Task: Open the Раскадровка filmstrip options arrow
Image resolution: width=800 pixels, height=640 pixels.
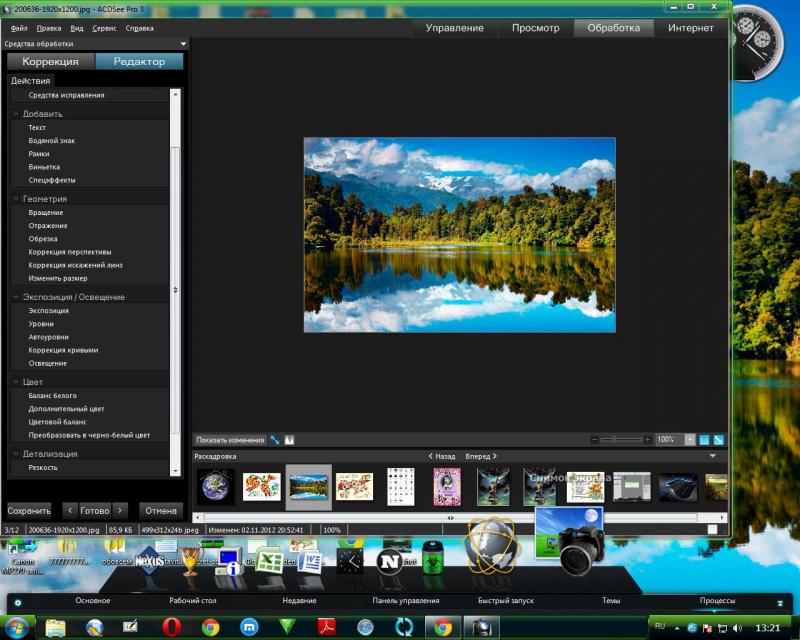Action: [x=713, y=456]
